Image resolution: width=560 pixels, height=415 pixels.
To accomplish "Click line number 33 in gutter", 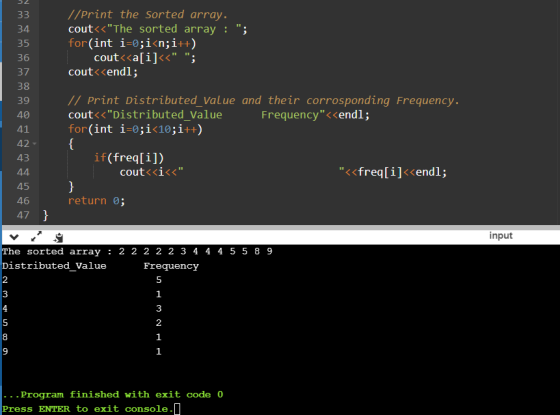I will pos(24,15).
